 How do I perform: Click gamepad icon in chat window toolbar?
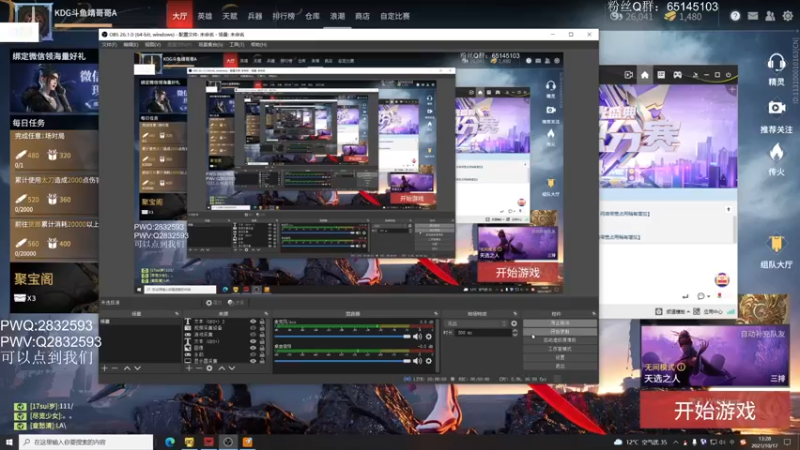677,75
